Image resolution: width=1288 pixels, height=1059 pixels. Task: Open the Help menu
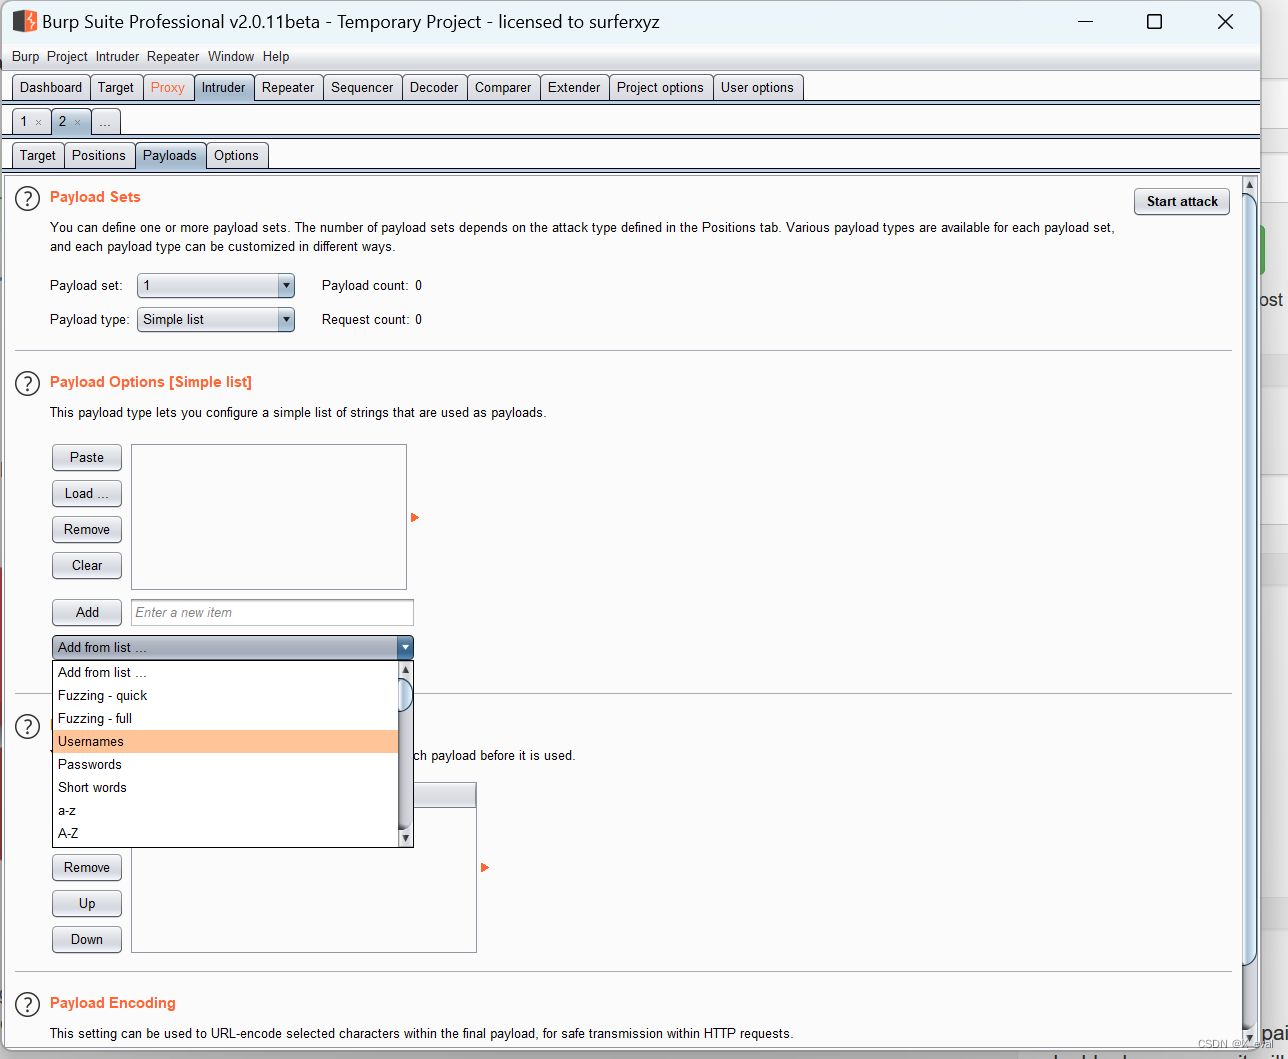coord(276,56)
